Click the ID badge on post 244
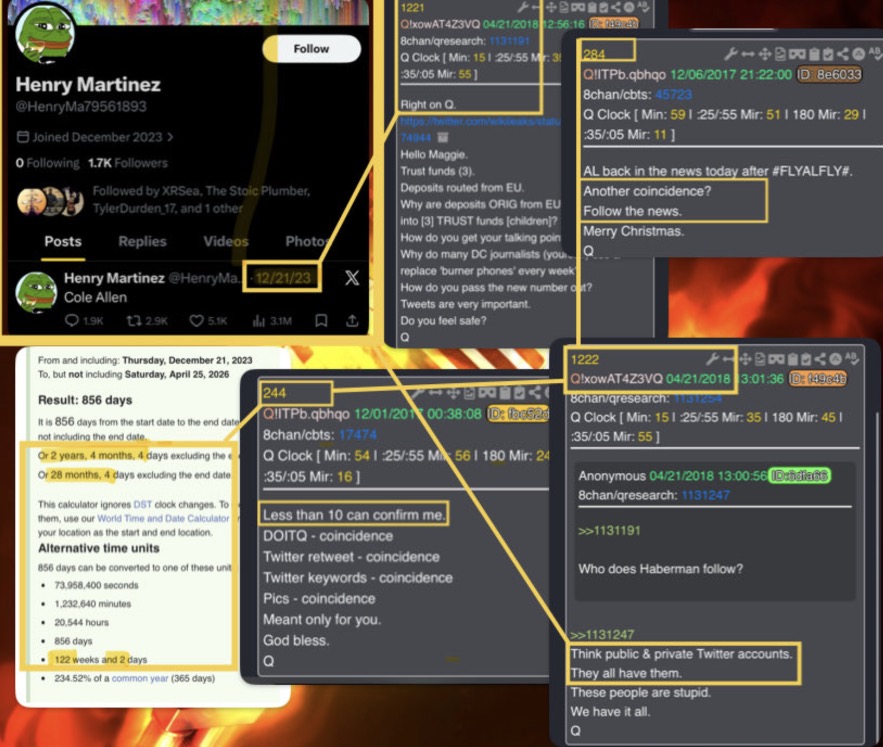 (x=518, y=414)
